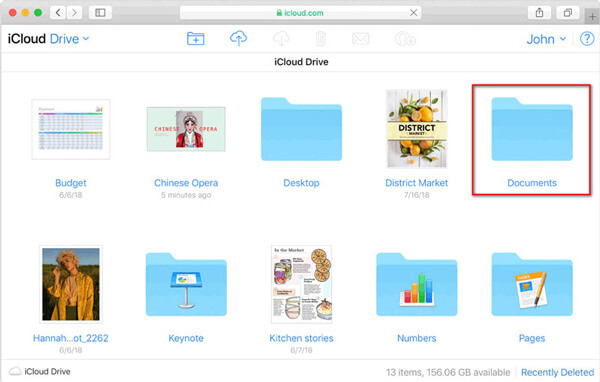Open the Help question mark icon
The height and width of the screenshot is (382, 600).
[587, 39]
